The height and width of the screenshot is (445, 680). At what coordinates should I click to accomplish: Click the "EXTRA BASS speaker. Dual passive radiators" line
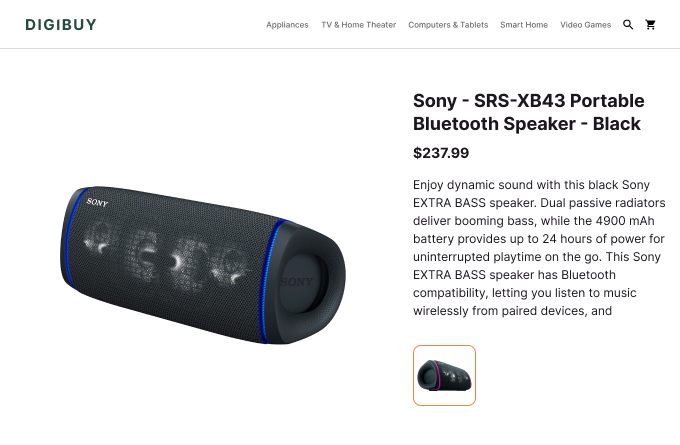pyautogui.click(x=538, y=202)
